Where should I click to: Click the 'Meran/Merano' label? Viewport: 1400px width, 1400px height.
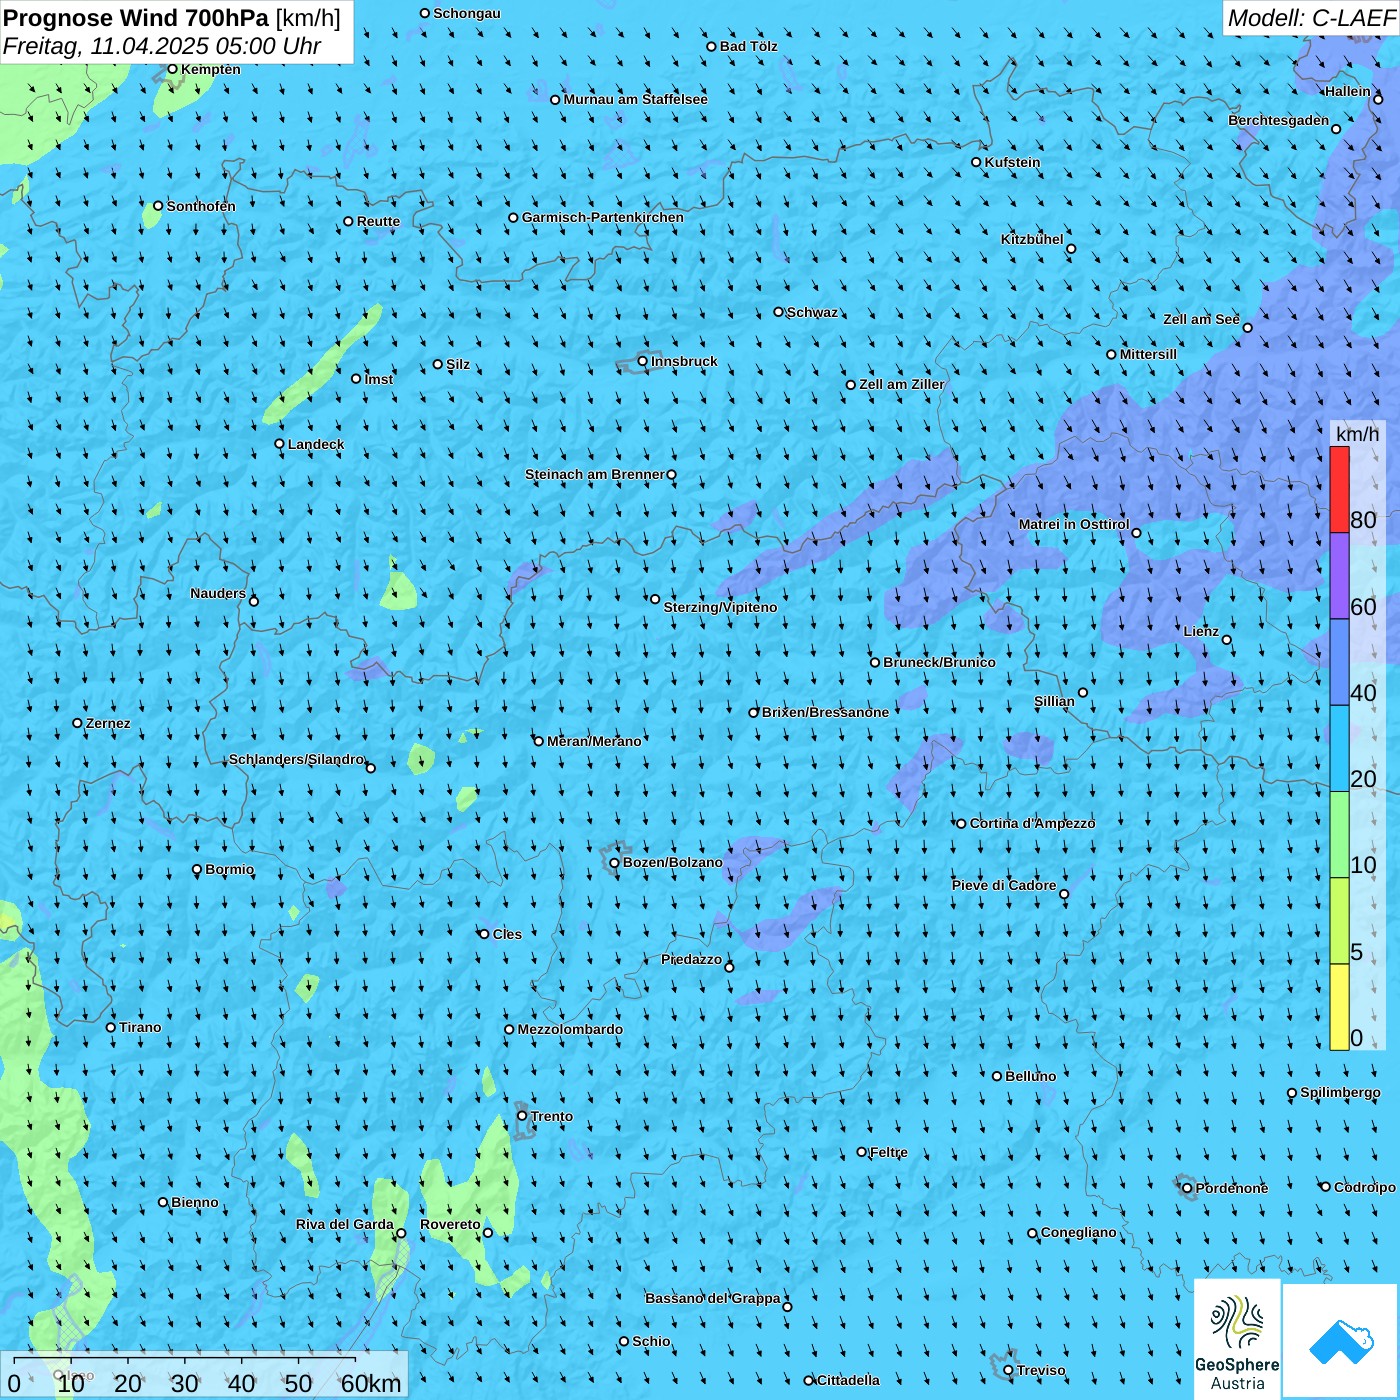pos(594,741)
